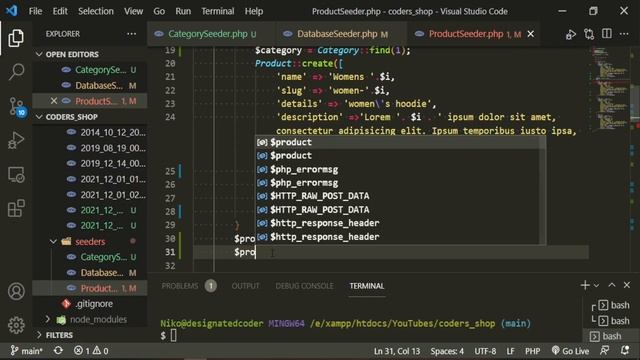The image size is (640, 360).
Task: Select the last bash terminal in list
Action: (x=611, y=336)
